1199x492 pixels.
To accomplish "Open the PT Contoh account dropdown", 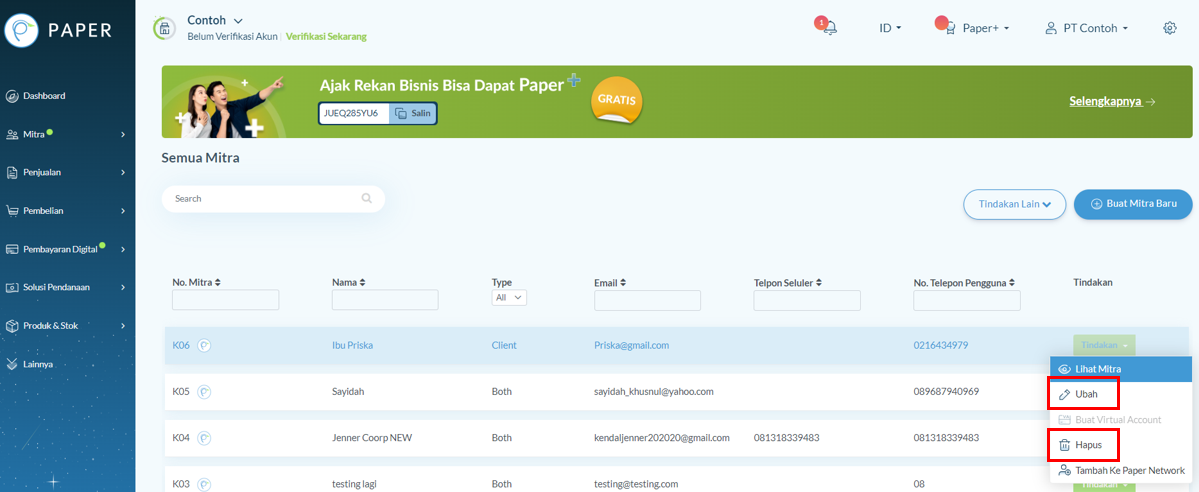I will 1096,28.
